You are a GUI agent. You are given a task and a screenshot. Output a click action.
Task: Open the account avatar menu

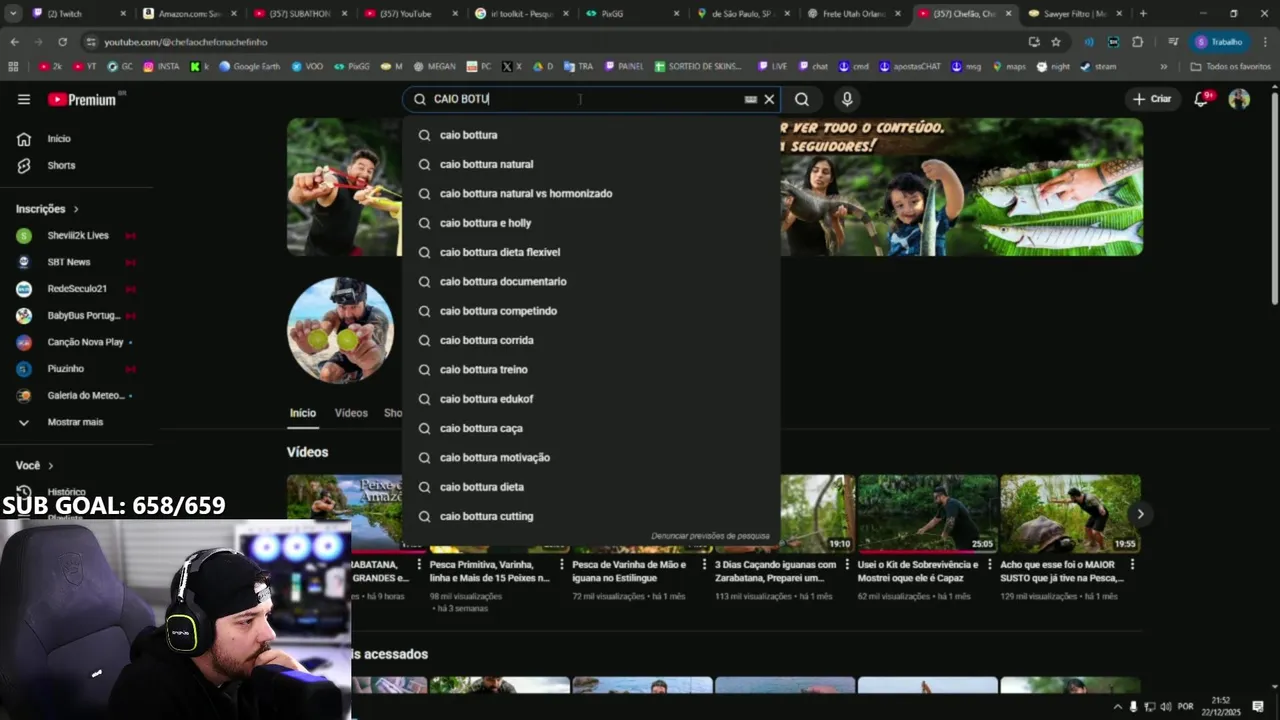click(x=1239, y=99)
